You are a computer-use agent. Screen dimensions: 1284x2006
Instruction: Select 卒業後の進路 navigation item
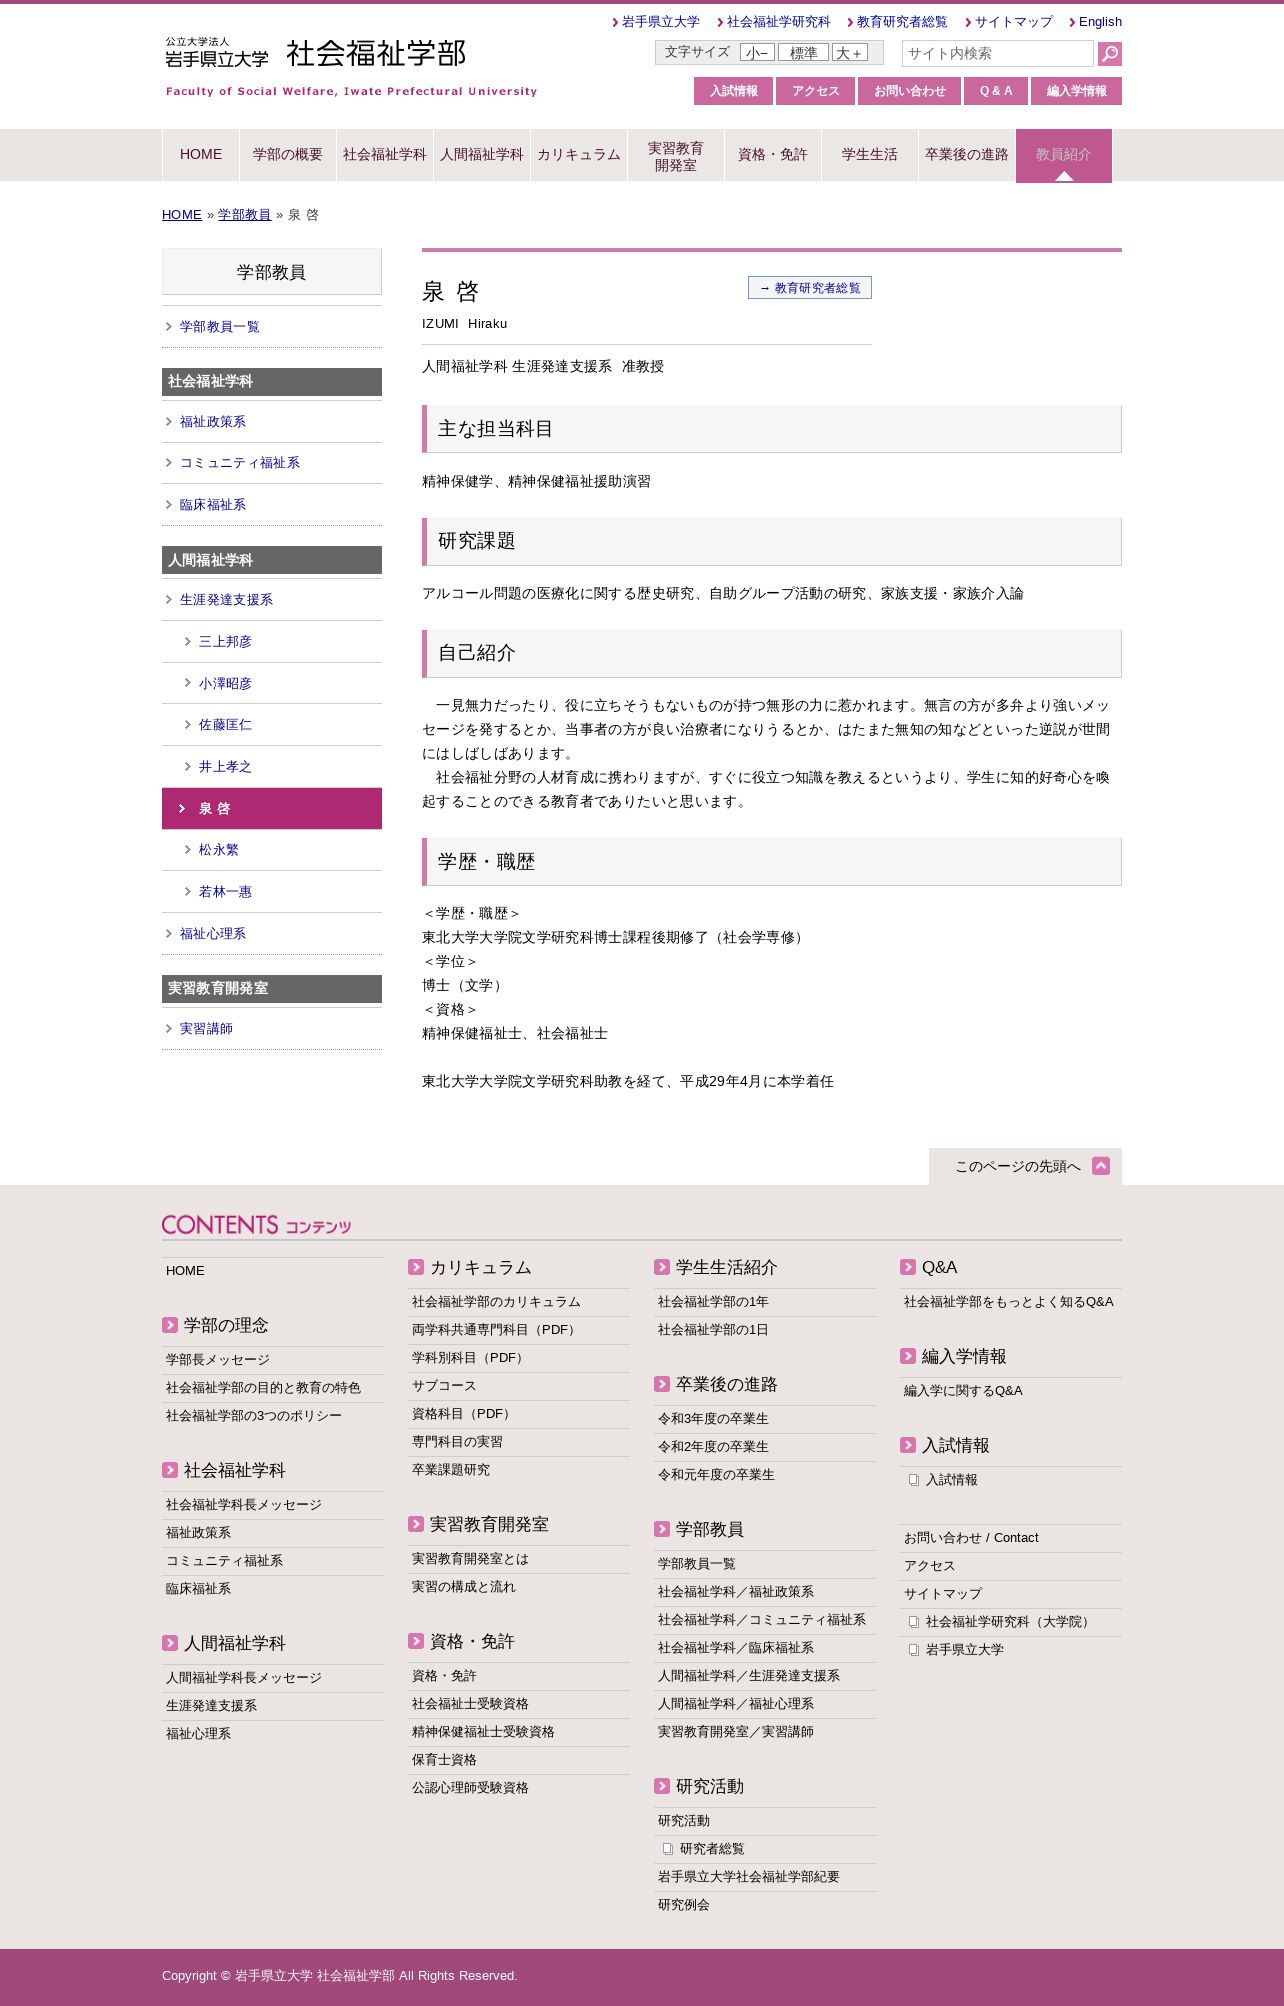click(967, 155)
